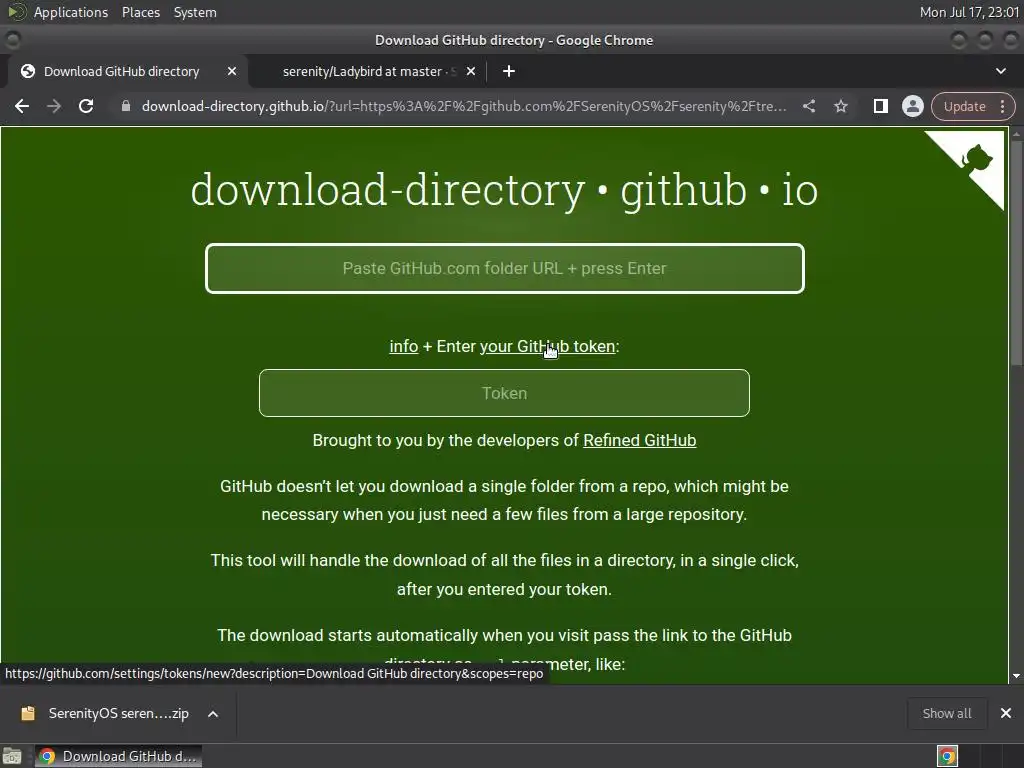The width and height of the screenshot is (1024, 768).
Task: Click the Update button in Chrome toolbar
Action: click(964, 106)
